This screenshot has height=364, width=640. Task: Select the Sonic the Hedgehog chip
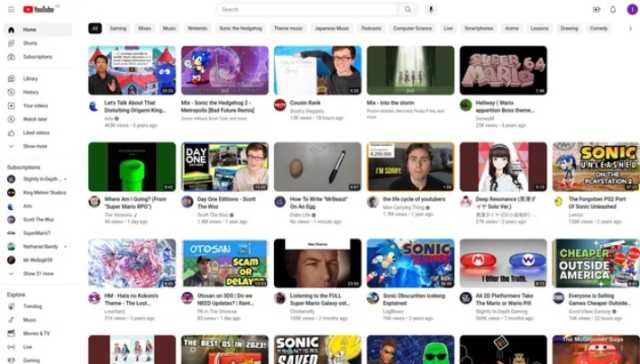pos(240,29)
